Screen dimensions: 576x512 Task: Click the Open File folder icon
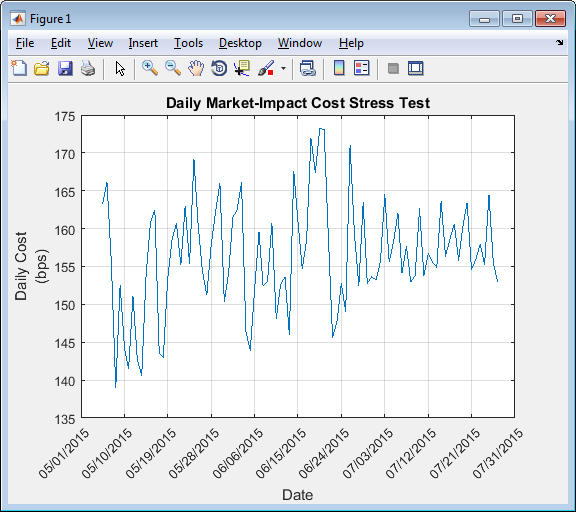(x=42, y=68)
